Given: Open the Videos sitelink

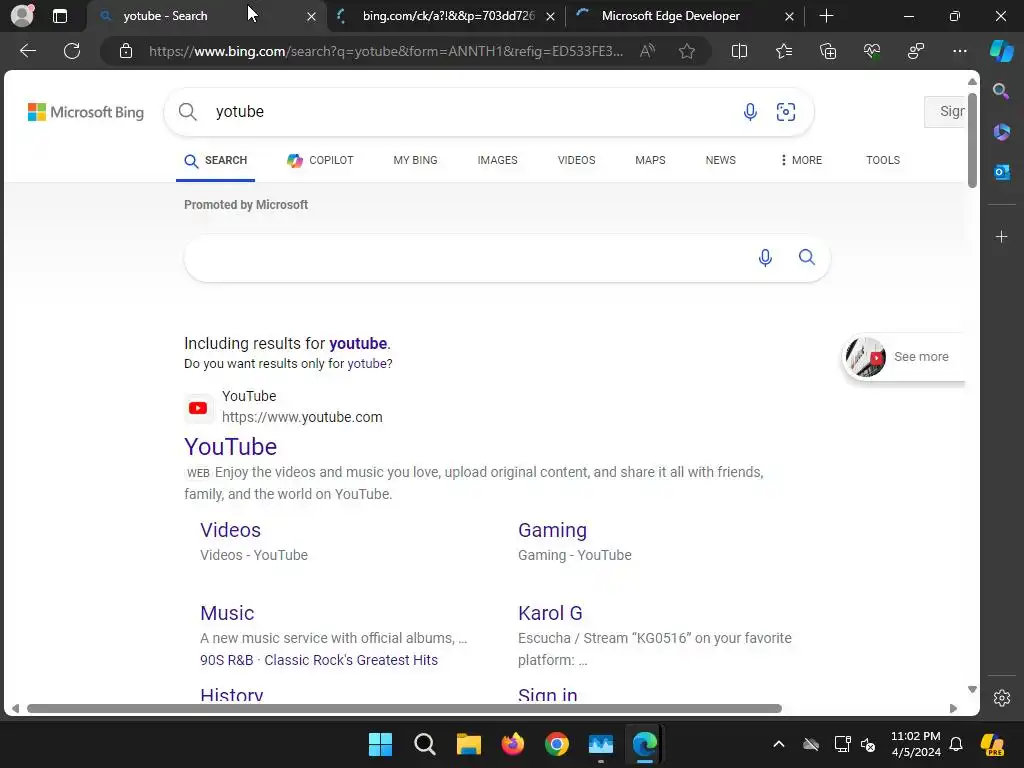Looking at the screenshot, I should pyautogui.click(x=231, y=530).
